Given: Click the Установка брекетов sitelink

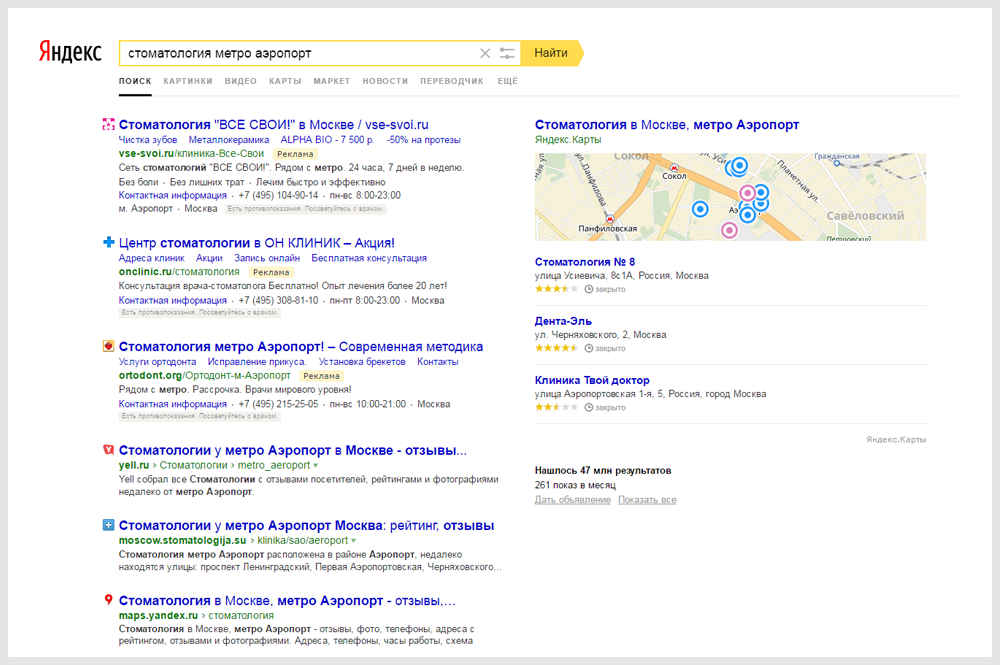Looking at the screenshot, I should click(x=362, y=362).
